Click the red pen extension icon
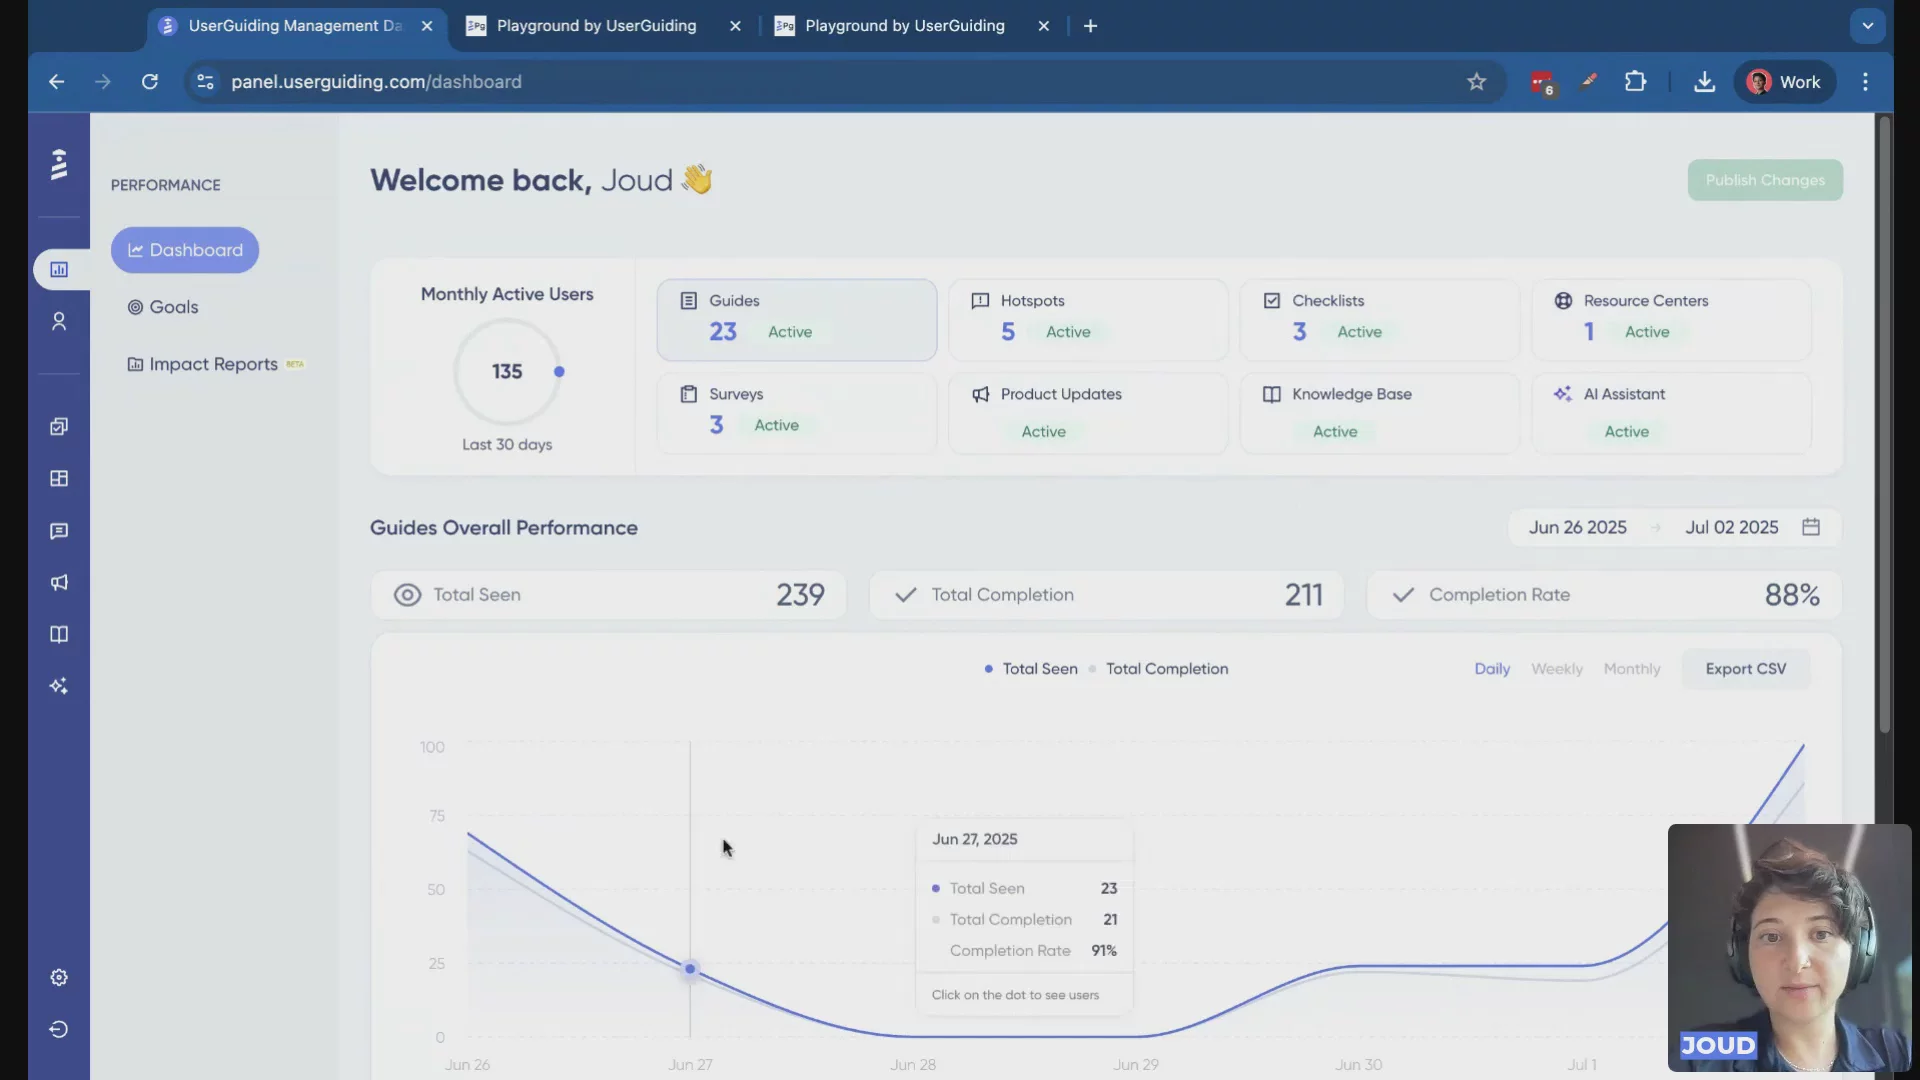The image size is (1920, 1080). tap(1589, 81)
